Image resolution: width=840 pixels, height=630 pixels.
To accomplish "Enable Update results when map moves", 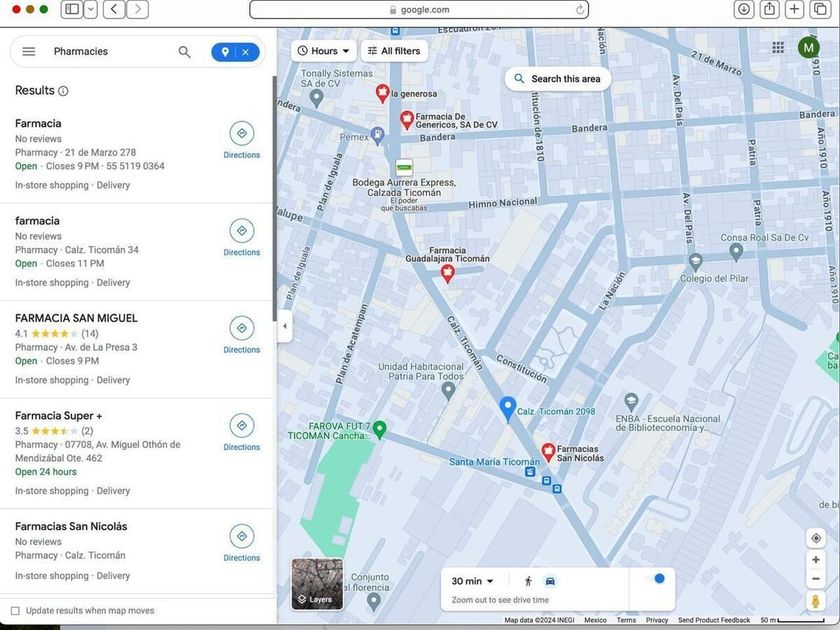I will pos(15,611).
